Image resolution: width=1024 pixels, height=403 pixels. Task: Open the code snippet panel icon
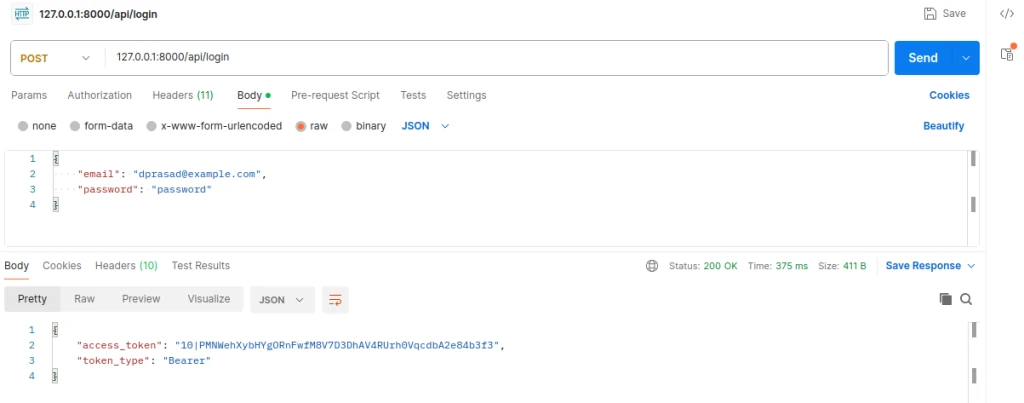1007,13
